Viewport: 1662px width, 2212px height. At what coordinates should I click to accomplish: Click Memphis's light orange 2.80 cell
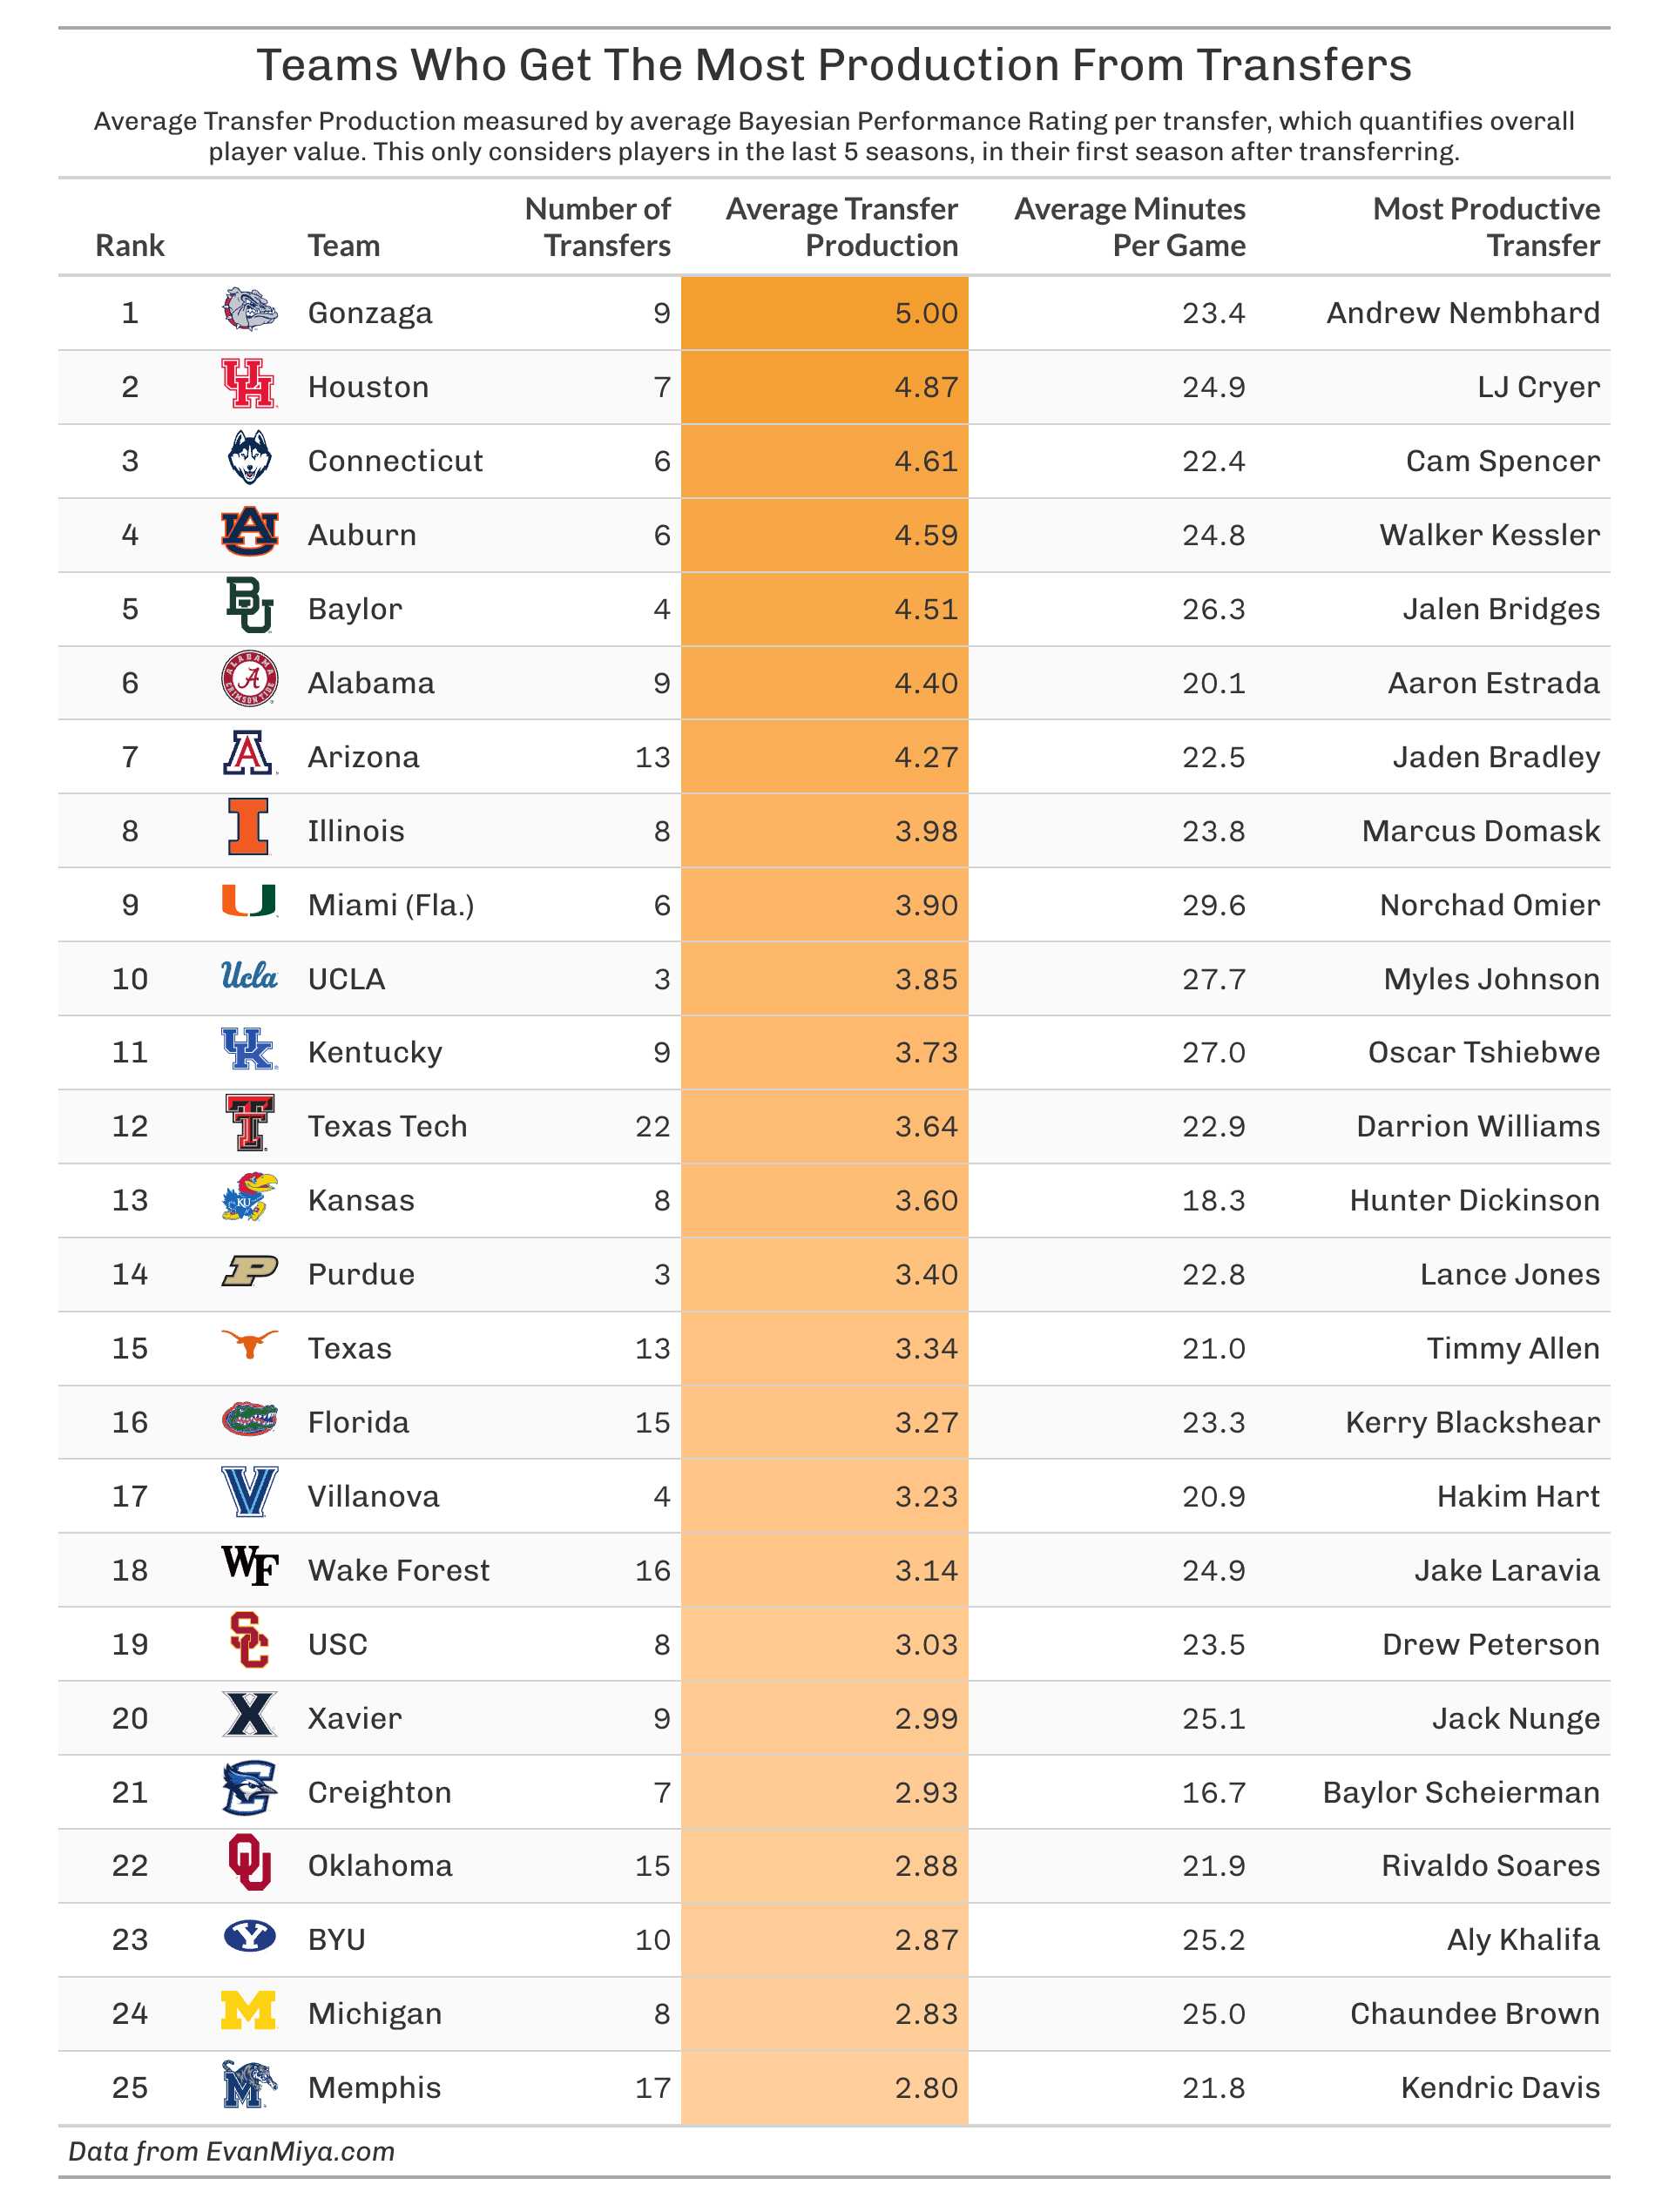pyautogui.click(x=825, y=2088)
